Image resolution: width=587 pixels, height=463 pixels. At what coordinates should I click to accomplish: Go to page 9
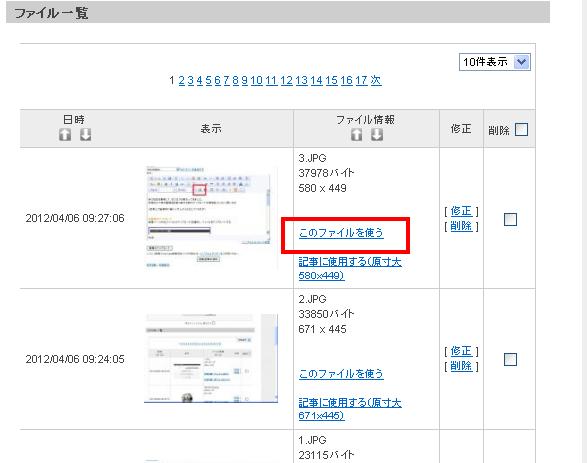[x=244, y=80]
